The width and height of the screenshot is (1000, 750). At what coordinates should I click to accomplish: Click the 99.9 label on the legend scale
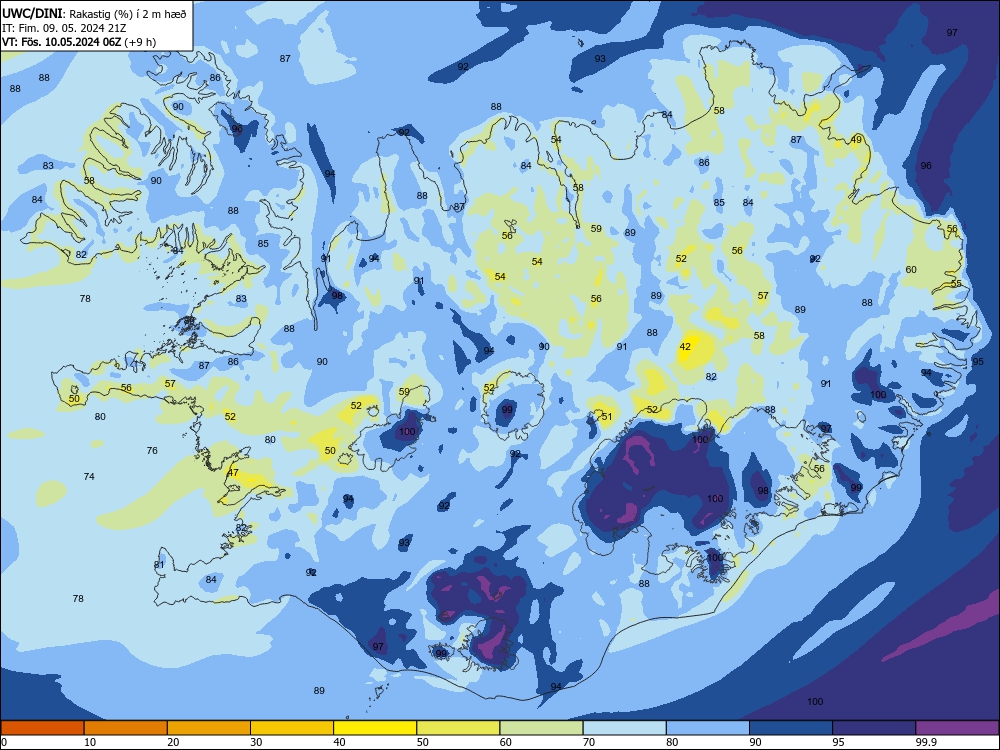point(926,742)
